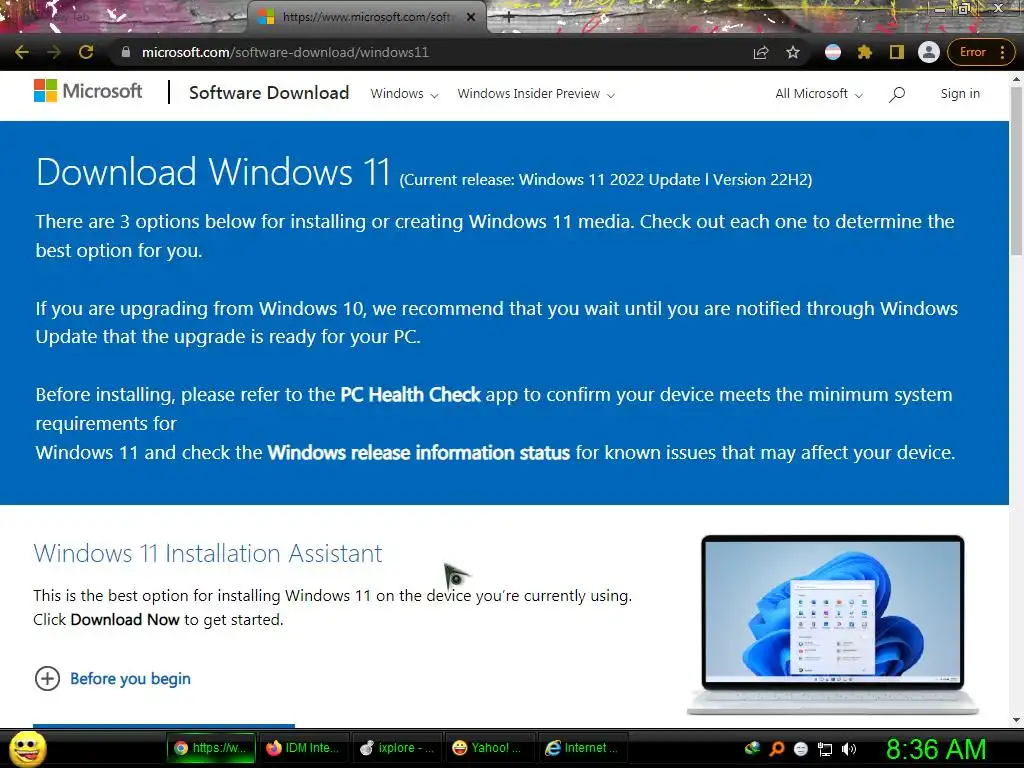Click the Microsoft logo

[x=88, y=91]
